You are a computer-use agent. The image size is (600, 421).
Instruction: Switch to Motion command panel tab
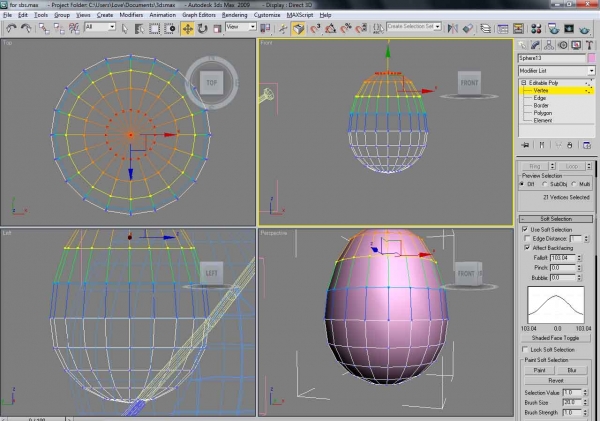[x=562, y=45]
